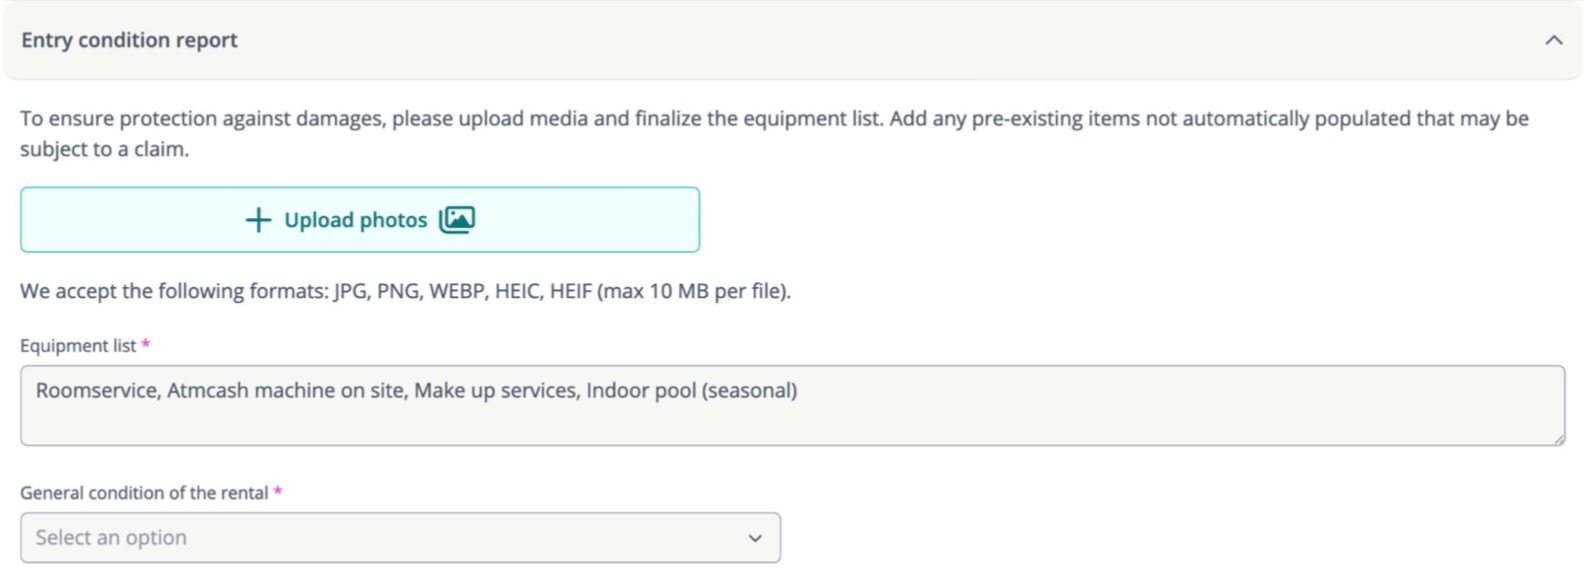Click the Entry condition report section header
This screenshot has height=574, width=1594.
tap(130, 40)
